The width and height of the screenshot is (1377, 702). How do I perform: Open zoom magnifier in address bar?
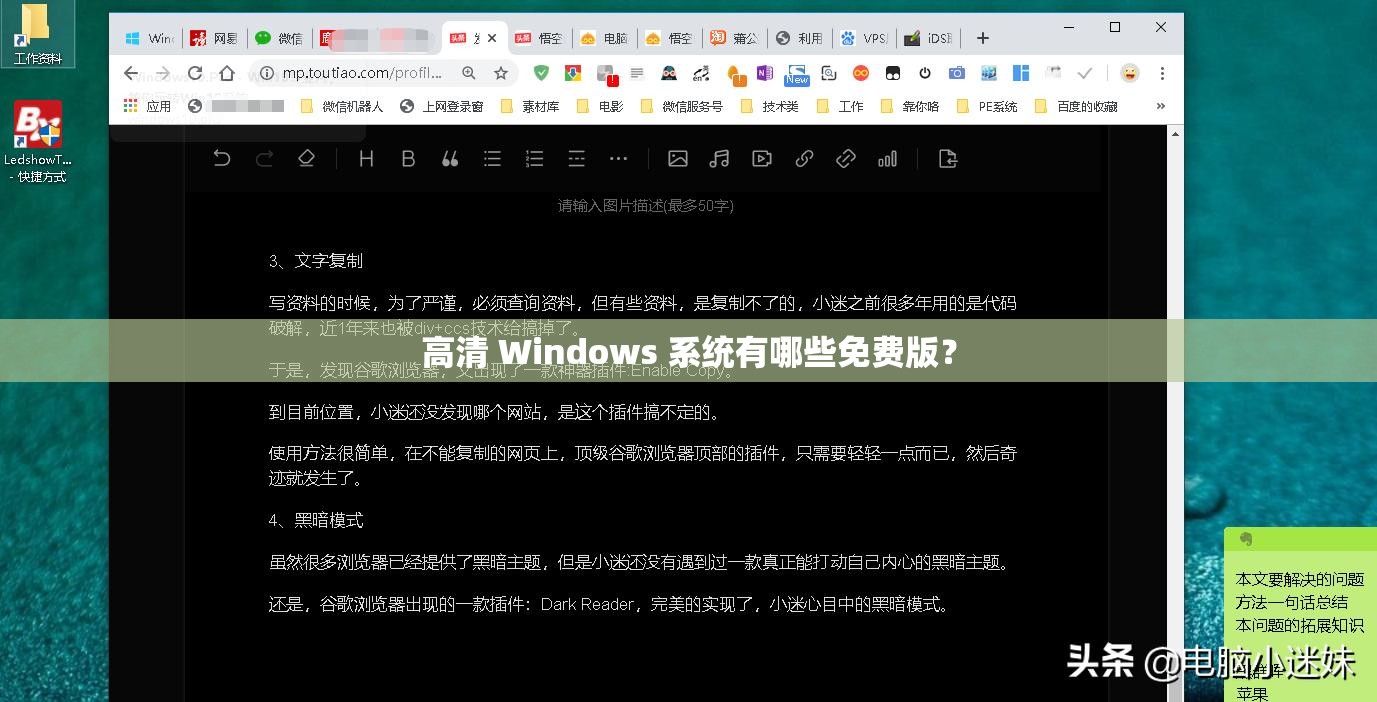click(x=469, y=73)
